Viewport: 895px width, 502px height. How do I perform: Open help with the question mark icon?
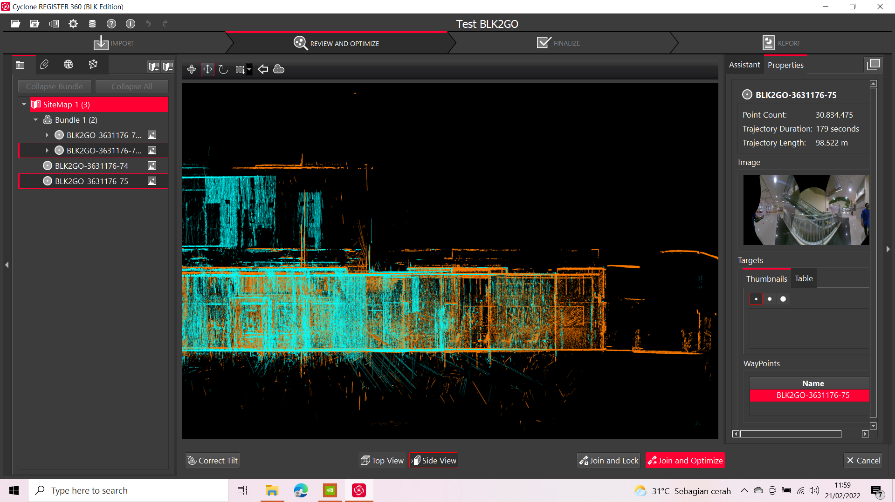coord(111,23)
